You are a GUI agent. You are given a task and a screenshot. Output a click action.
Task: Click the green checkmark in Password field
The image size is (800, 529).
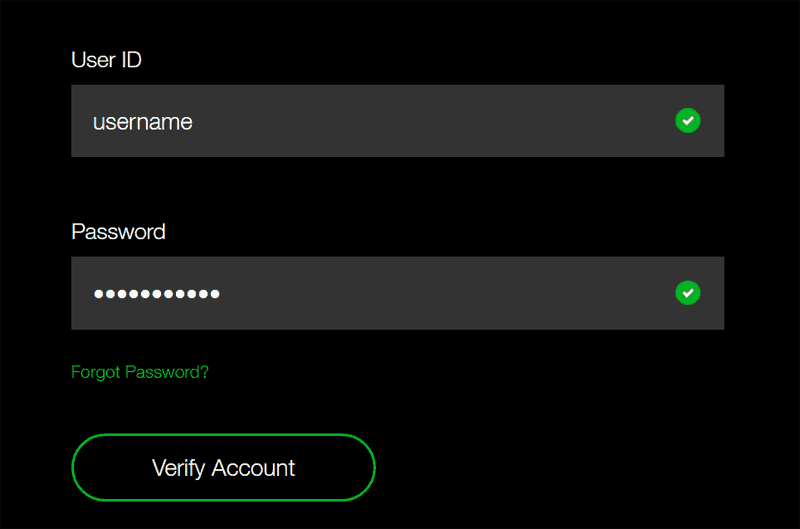[x=687, y=293]
